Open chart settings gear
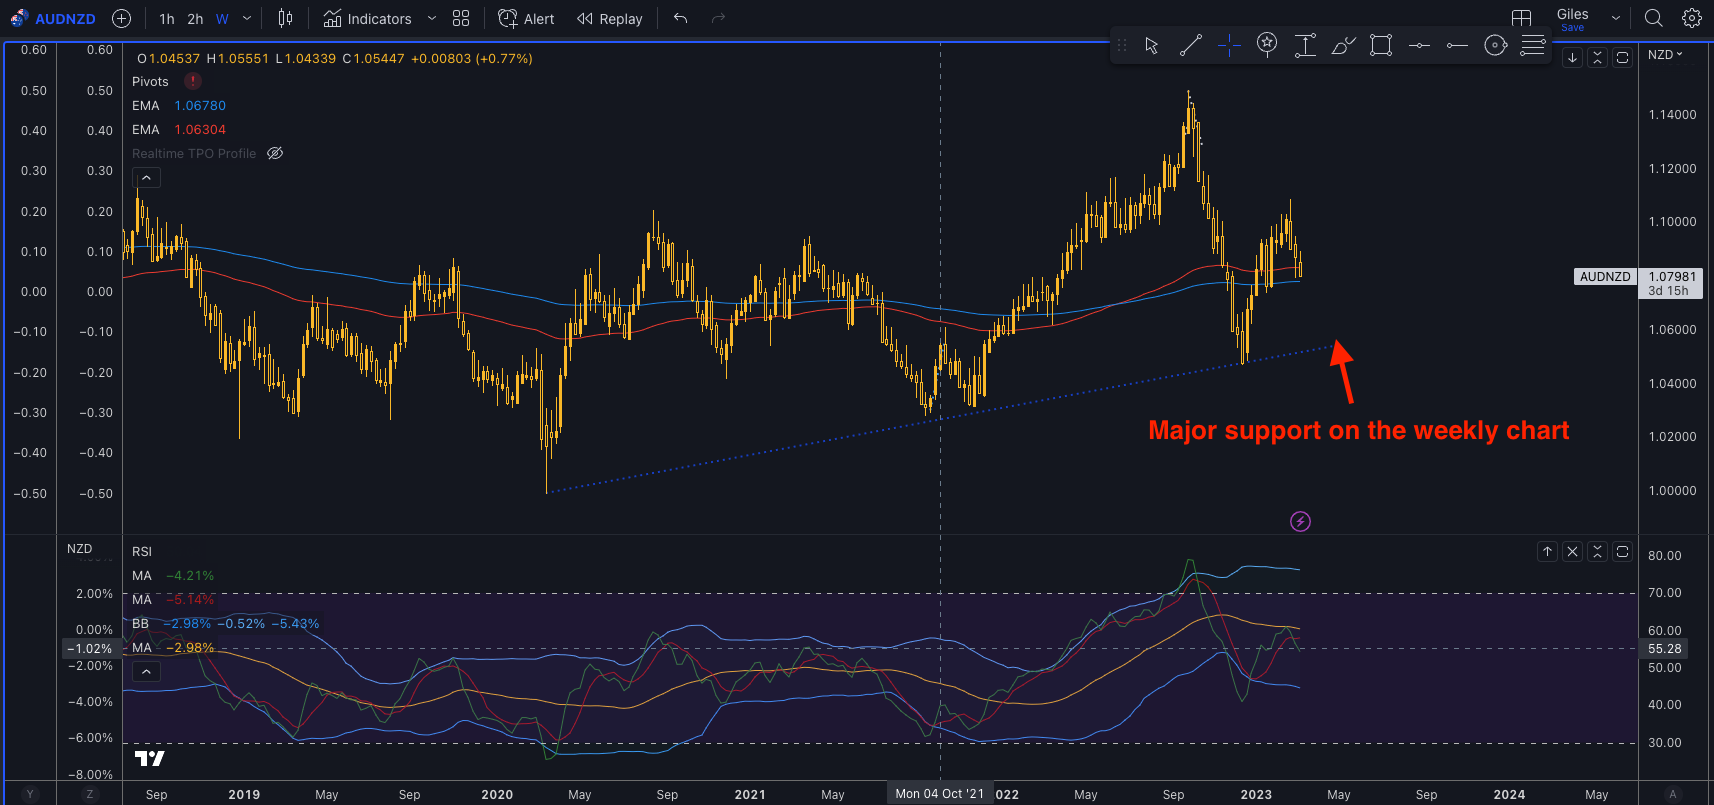 point(1692,18)
